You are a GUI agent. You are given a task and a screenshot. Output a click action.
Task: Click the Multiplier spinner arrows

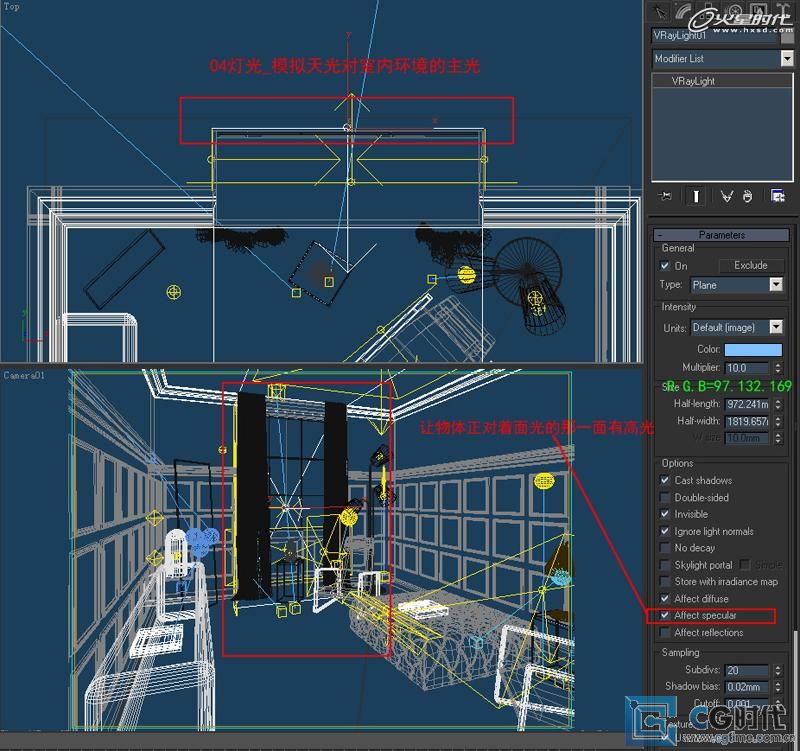[x=778, y=368]
